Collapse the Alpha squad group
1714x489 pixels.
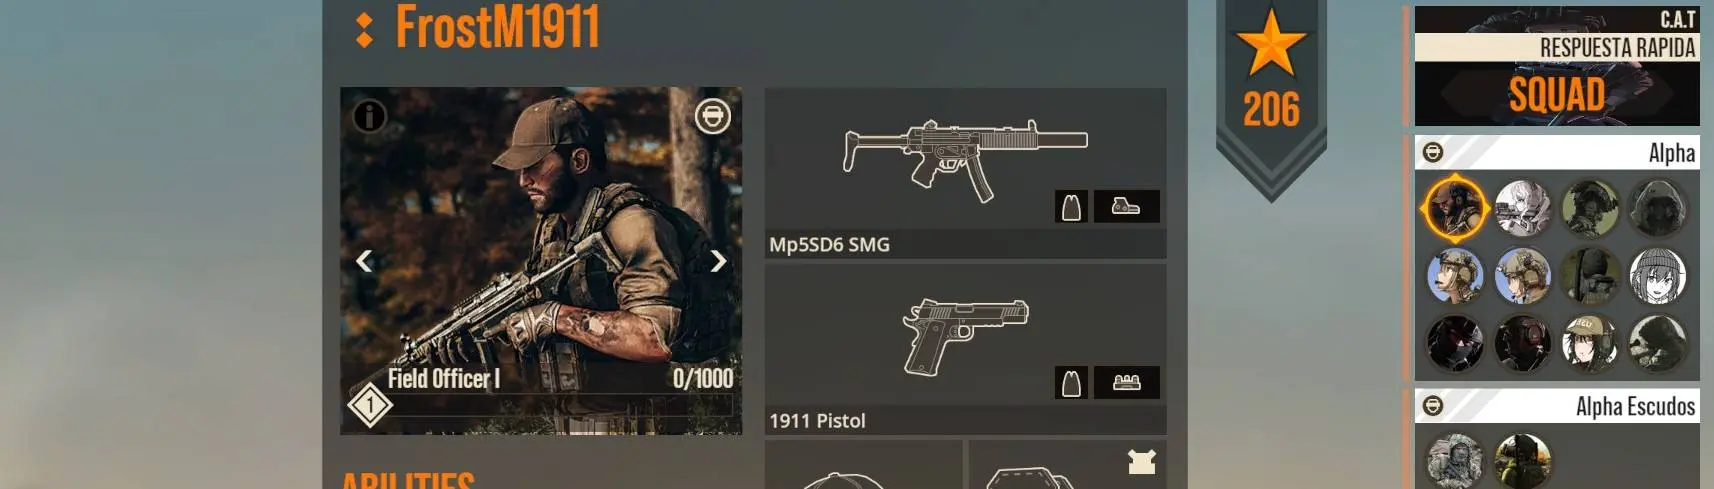point(1433,152)
